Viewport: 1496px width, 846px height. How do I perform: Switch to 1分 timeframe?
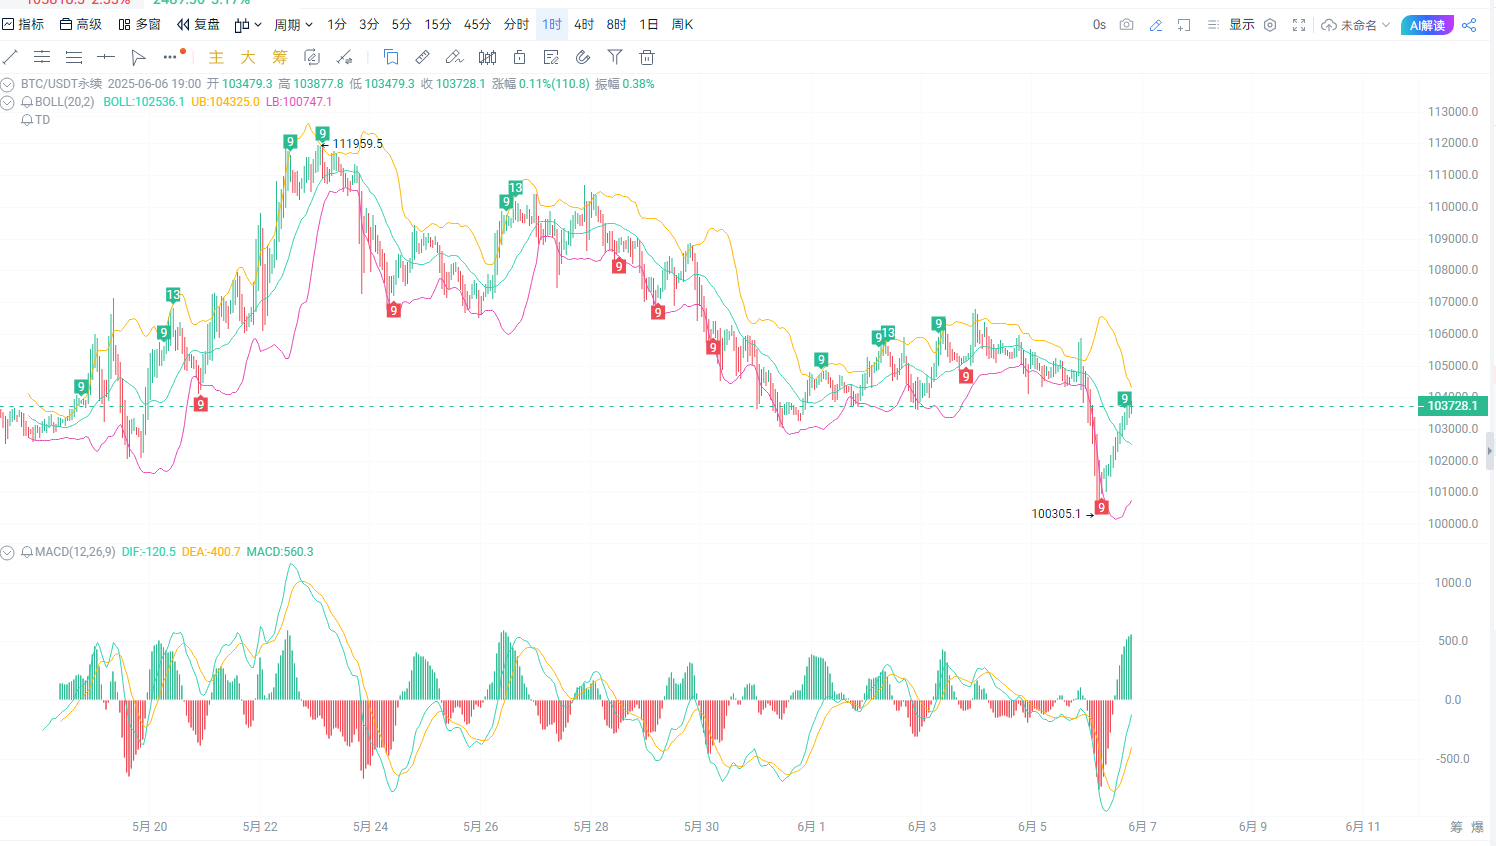(337, 24)
